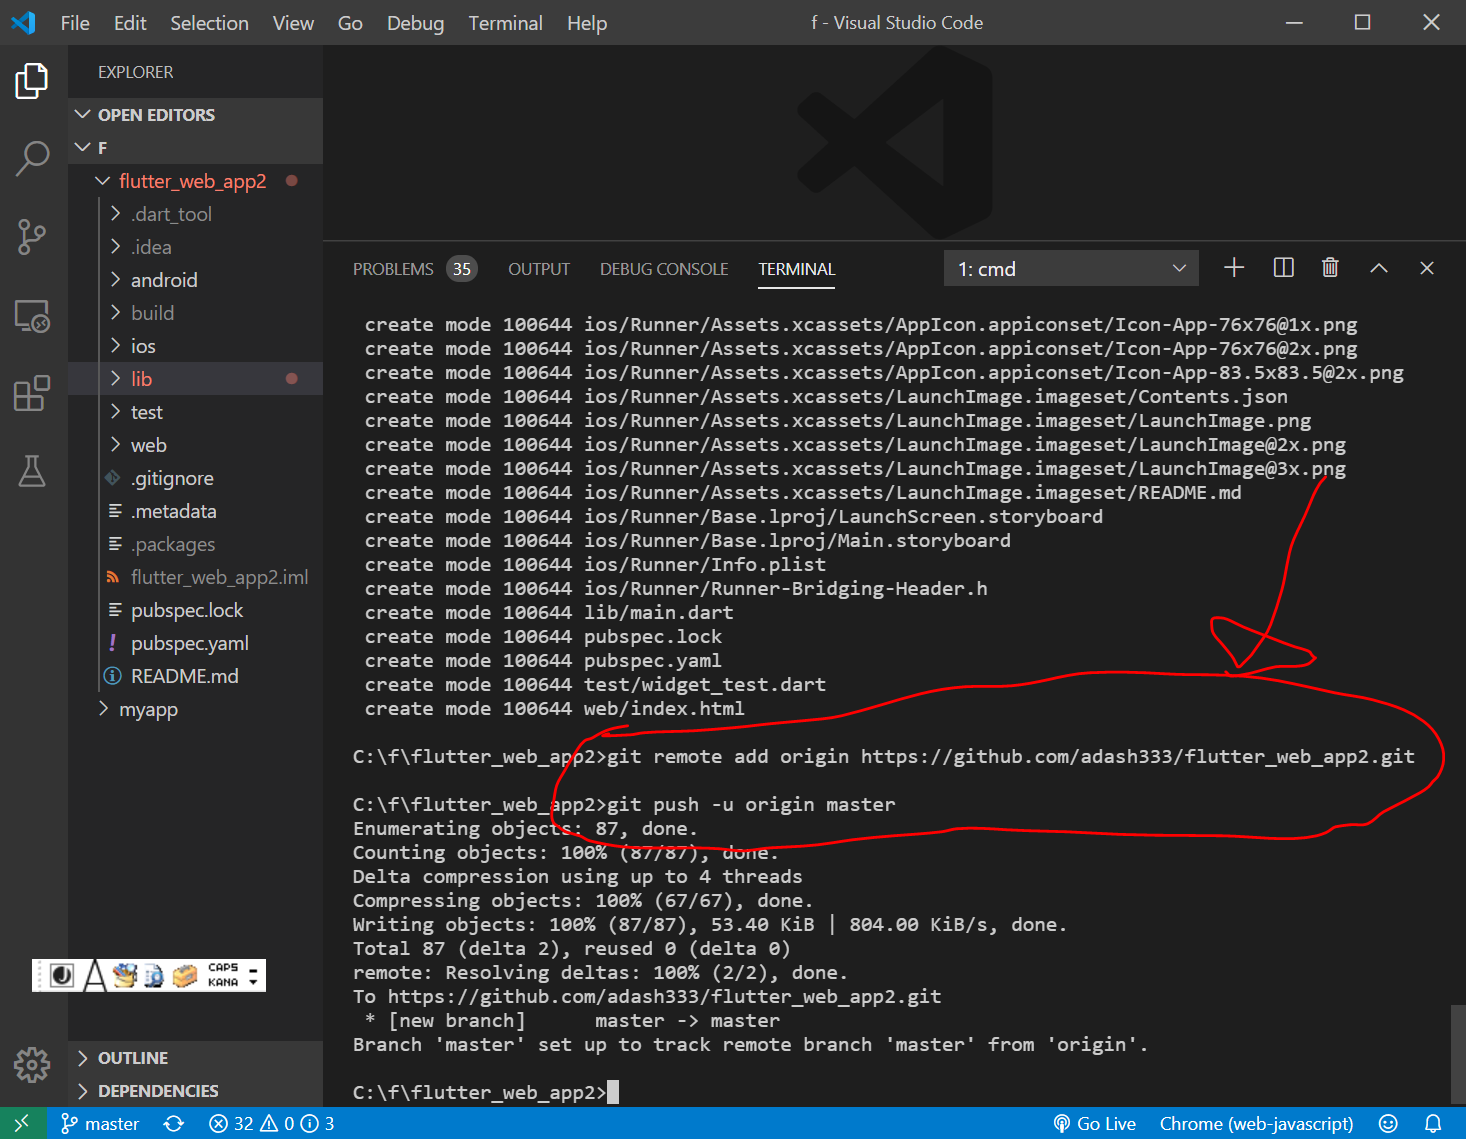This screenshot has height=1139, width=1466.
Task: Expand the build folder
Action: [x=195, y=313]
